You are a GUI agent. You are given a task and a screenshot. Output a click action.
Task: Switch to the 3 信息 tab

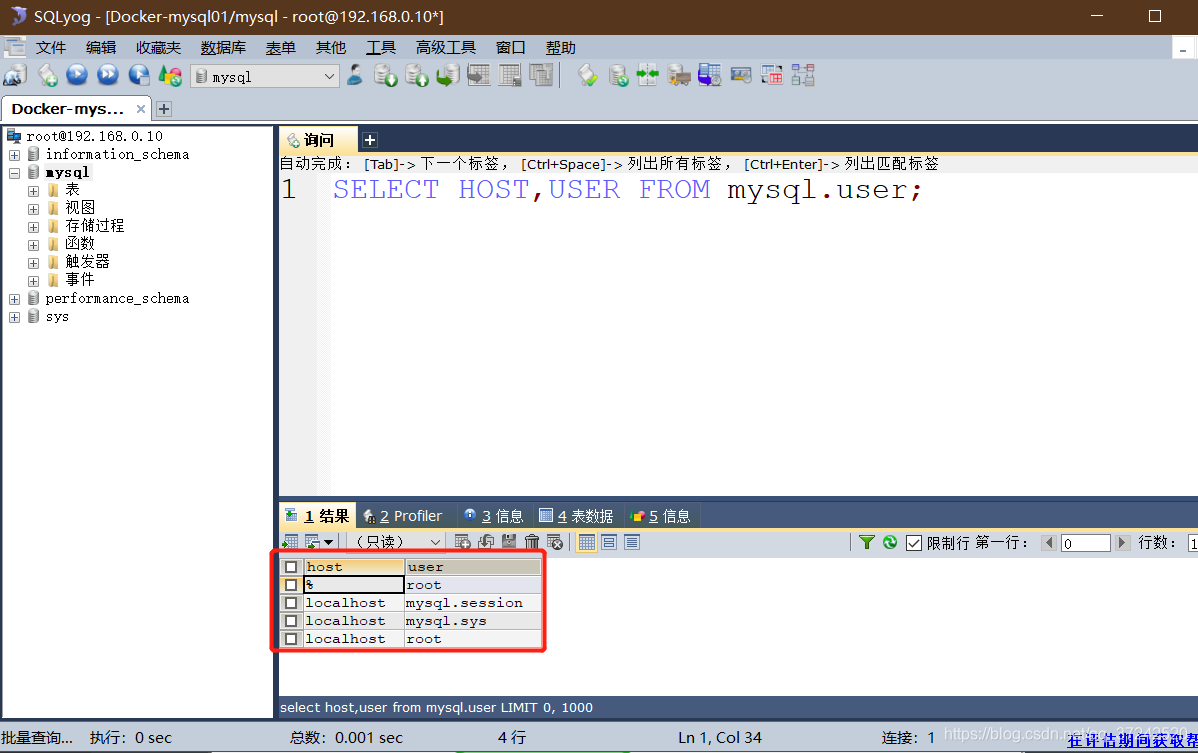494,516
